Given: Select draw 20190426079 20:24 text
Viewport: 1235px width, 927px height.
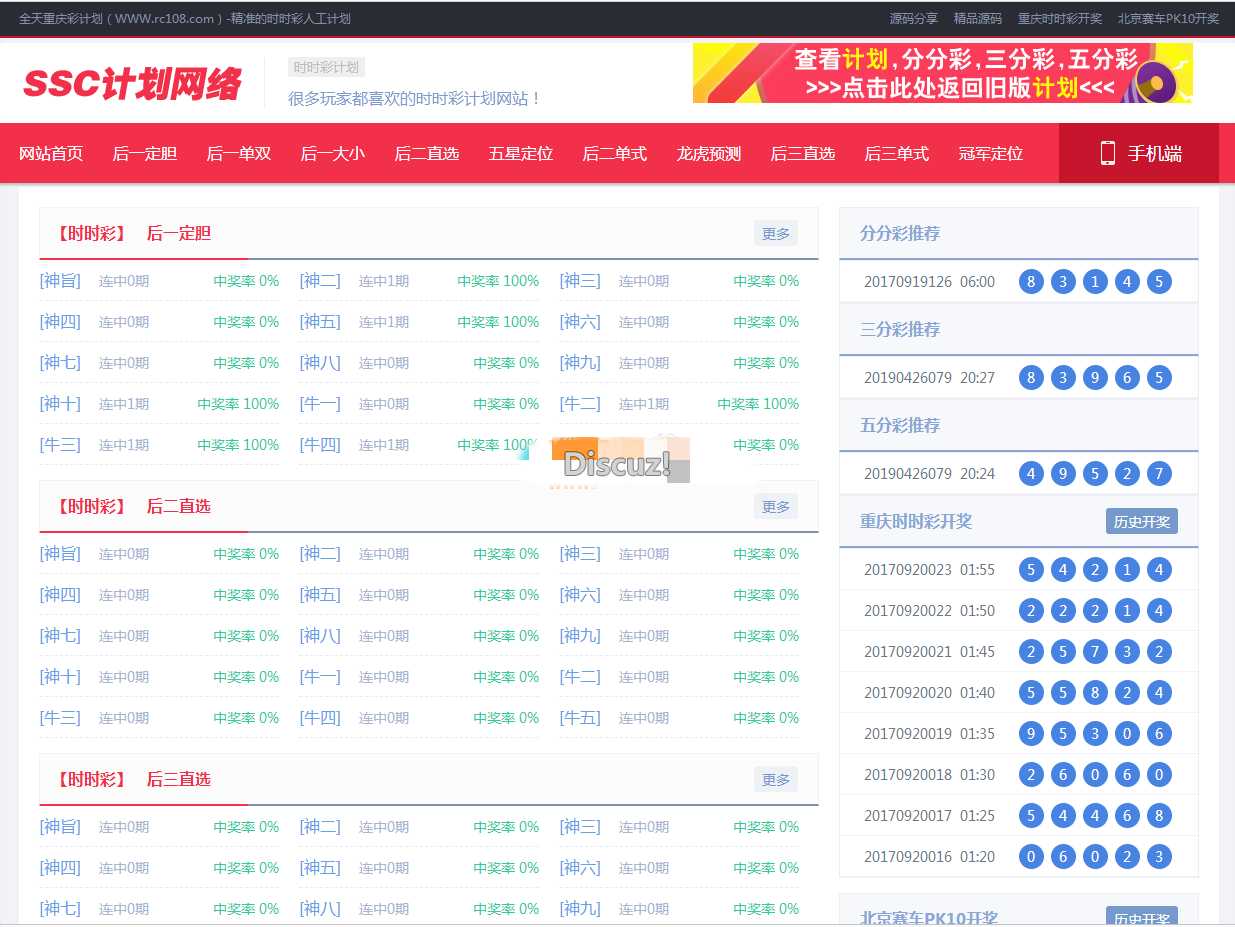Looking at the screenshot, I should [929, 474].
